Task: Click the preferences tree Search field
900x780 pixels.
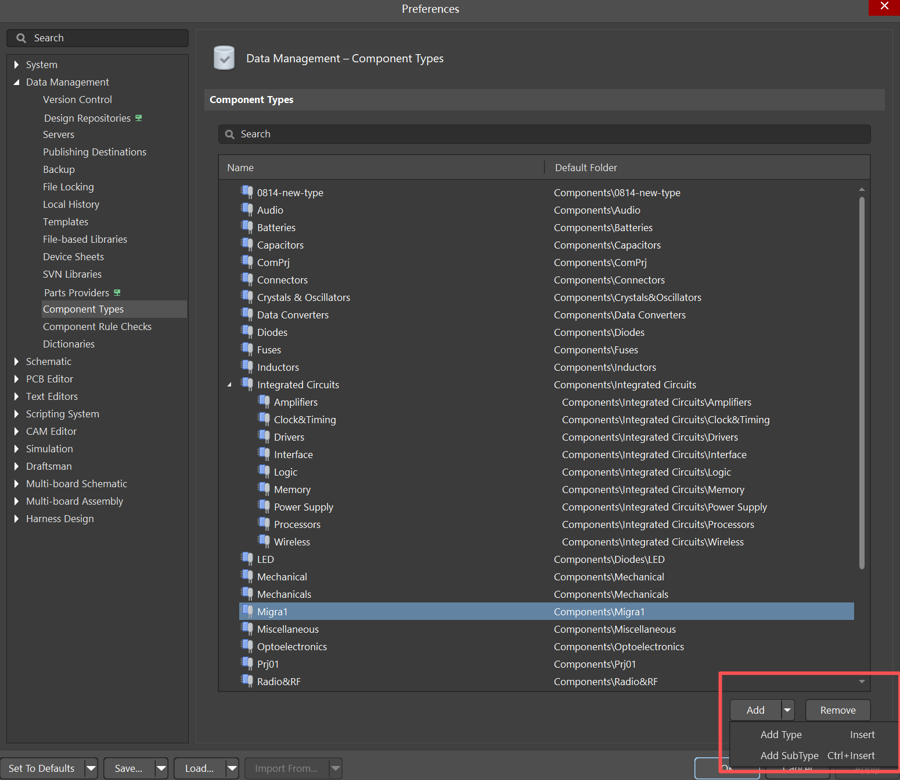Action: 98,38
